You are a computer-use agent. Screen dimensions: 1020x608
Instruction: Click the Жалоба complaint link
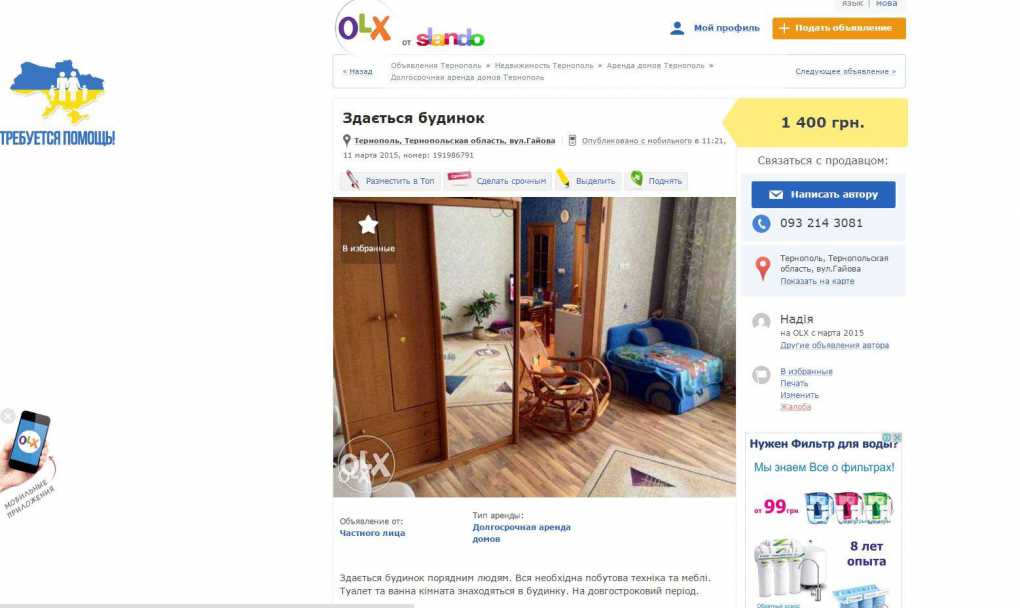point(796,407)
